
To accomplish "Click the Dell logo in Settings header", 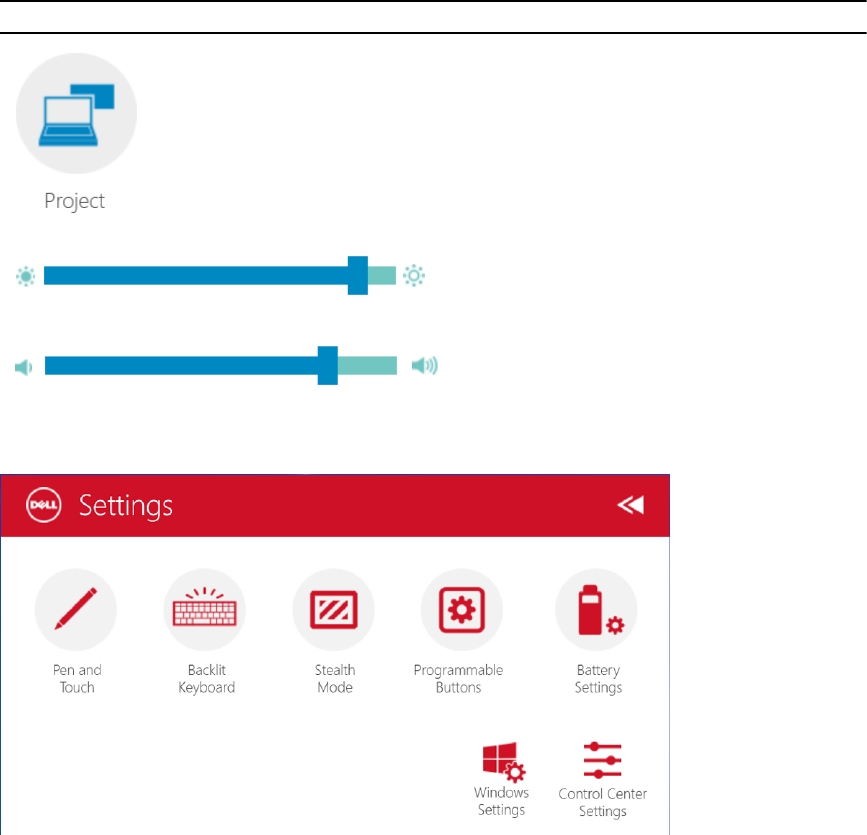I will coord(44,505).
